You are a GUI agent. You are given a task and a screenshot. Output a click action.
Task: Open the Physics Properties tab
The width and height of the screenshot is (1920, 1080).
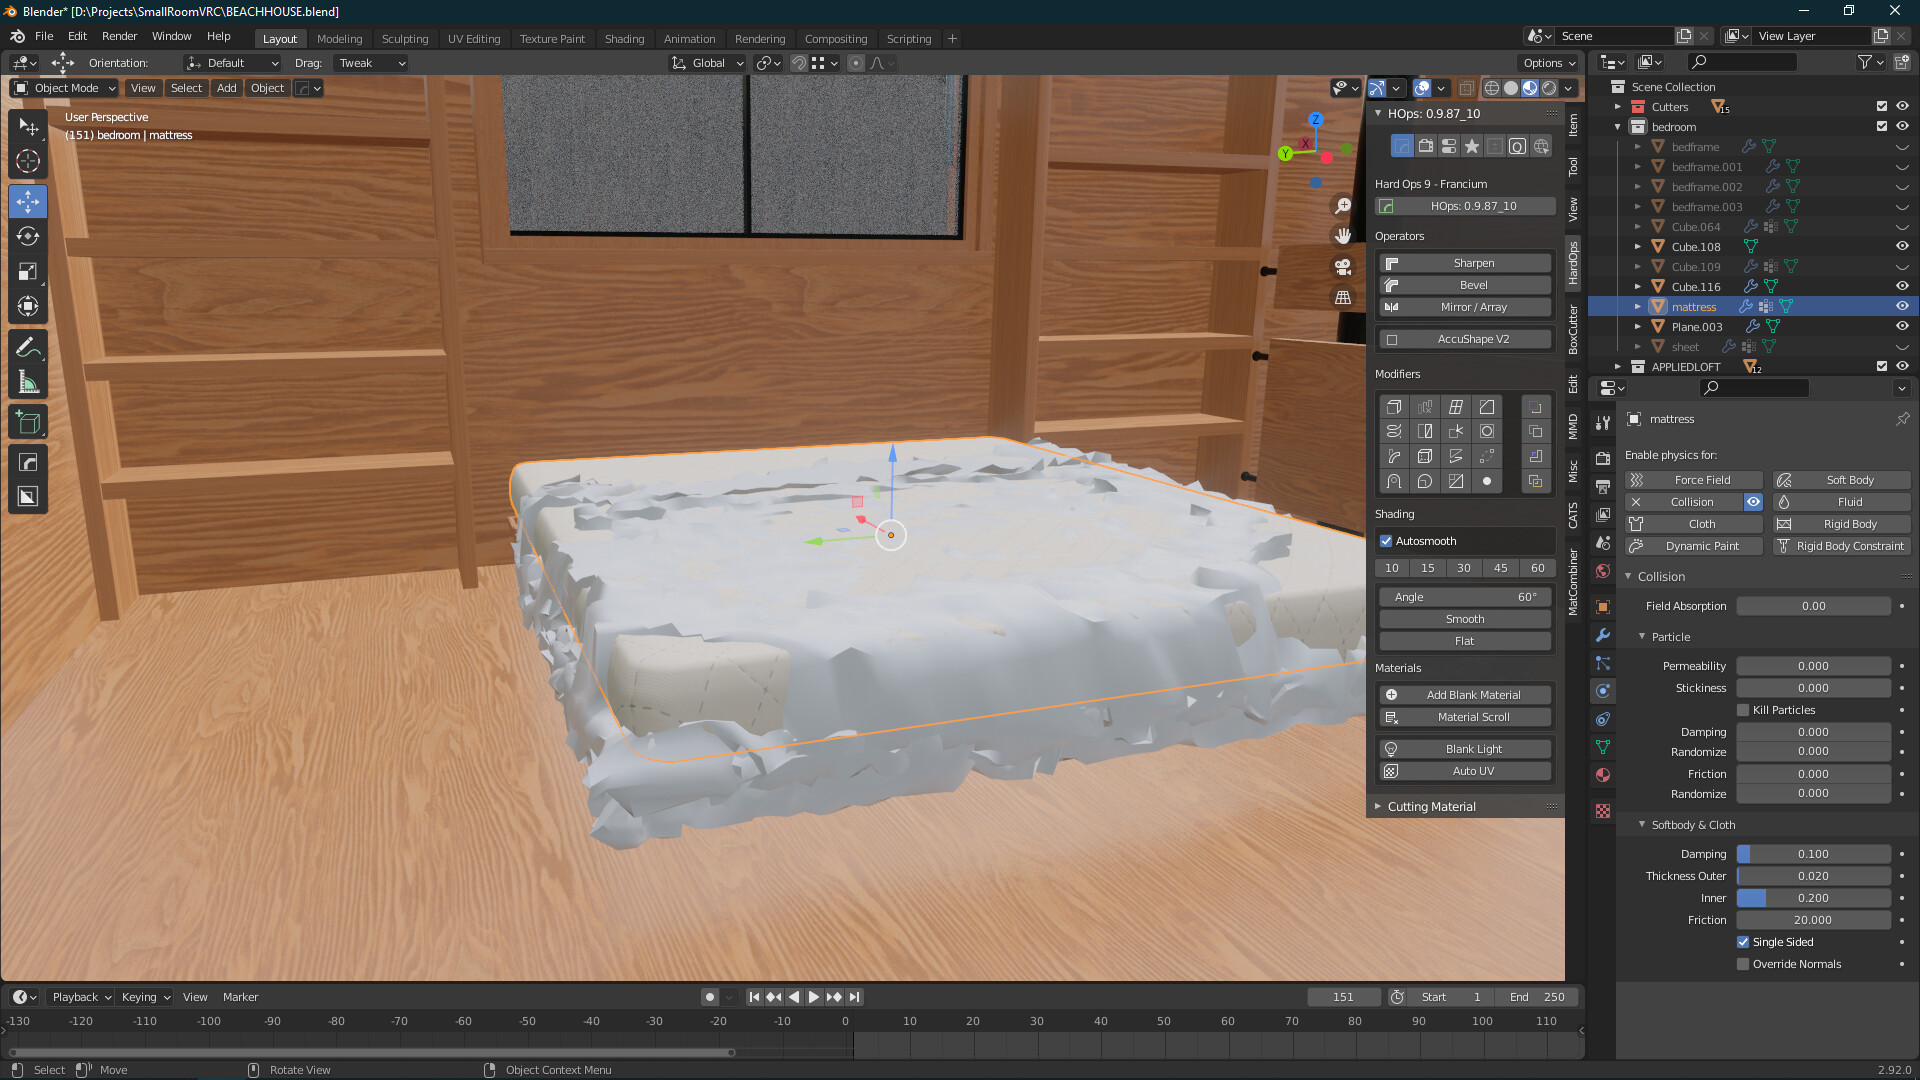[1602, 690]
